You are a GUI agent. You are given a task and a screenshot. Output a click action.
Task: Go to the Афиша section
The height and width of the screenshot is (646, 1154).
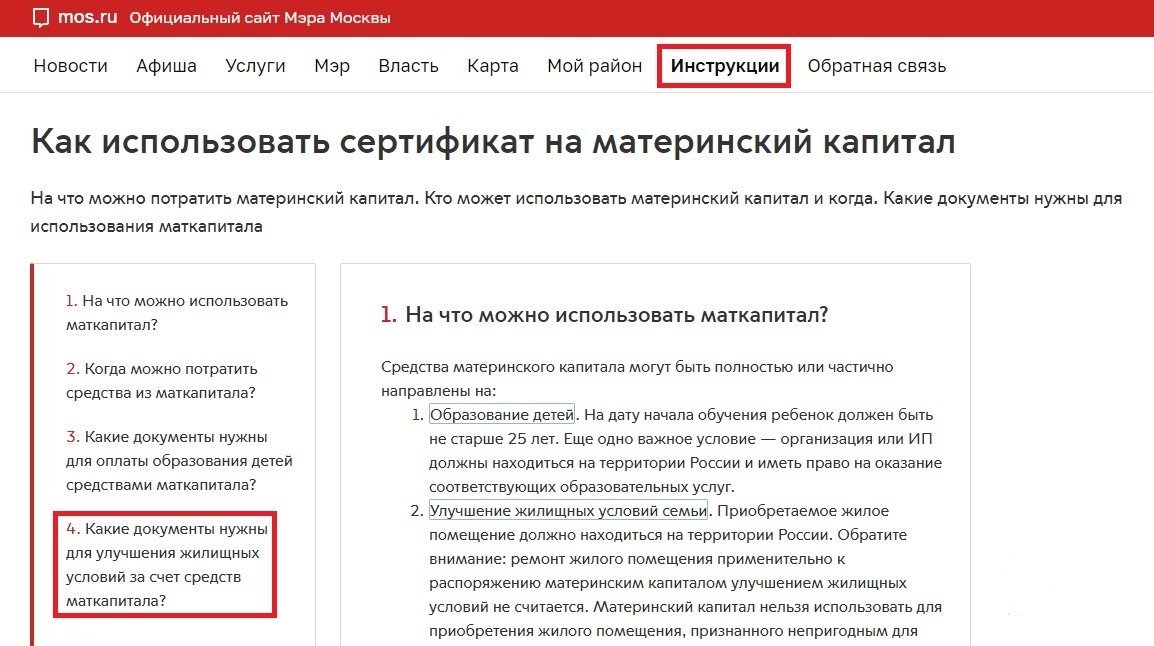(166, 65)
